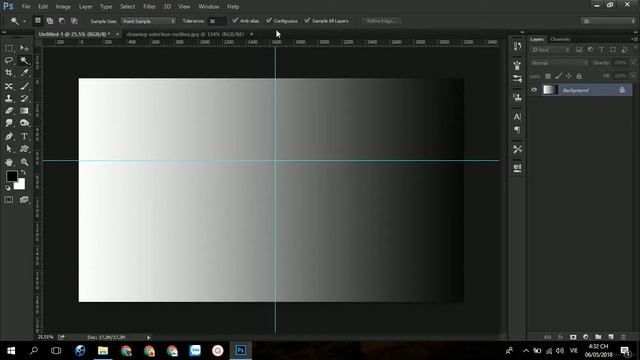Select the Pen tool

pos(9,136)
